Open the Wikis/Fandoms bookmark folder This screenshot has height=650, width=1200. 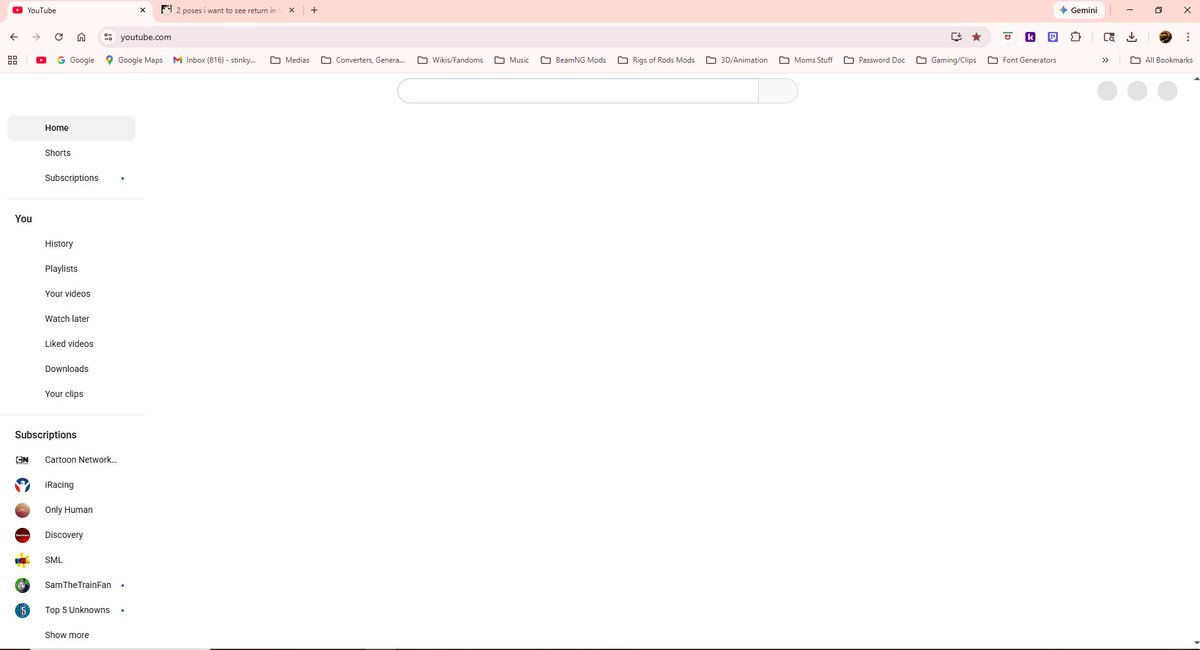coord(450,60)
